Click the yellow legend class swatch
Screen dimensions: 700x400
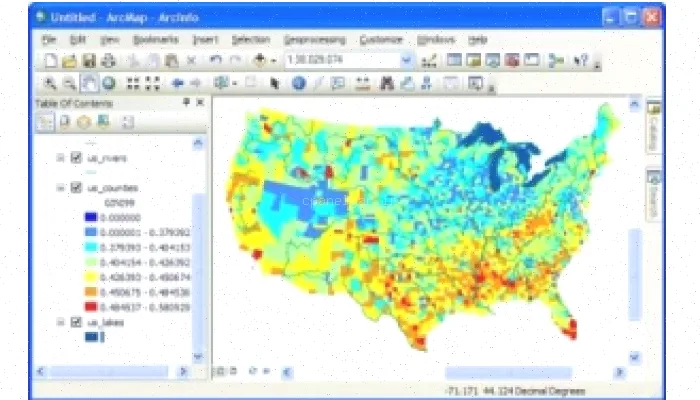(x=91, y=277)
